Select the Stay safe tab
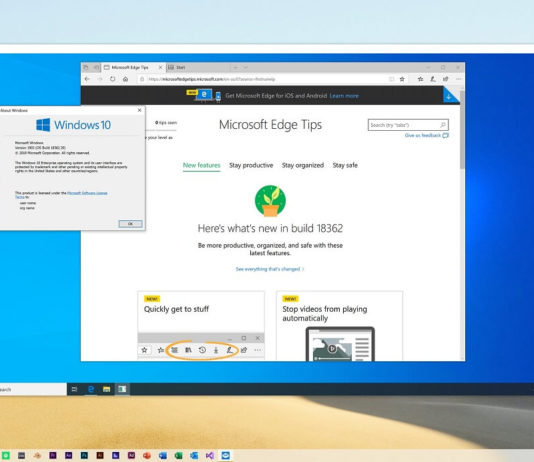Image resolution: width=534 pixels, height=462 pixels. tap(345, 165)
